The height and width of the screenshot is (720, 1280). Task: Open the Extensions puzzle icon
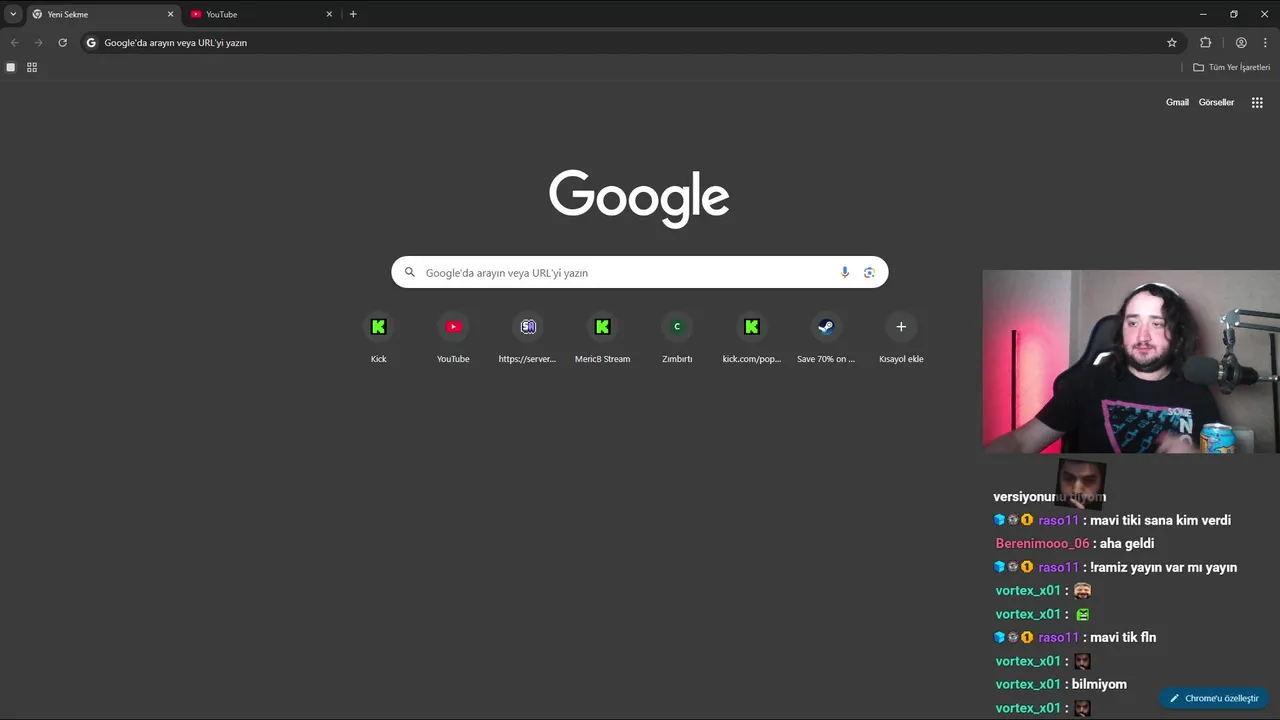[x=1205, y=43]
